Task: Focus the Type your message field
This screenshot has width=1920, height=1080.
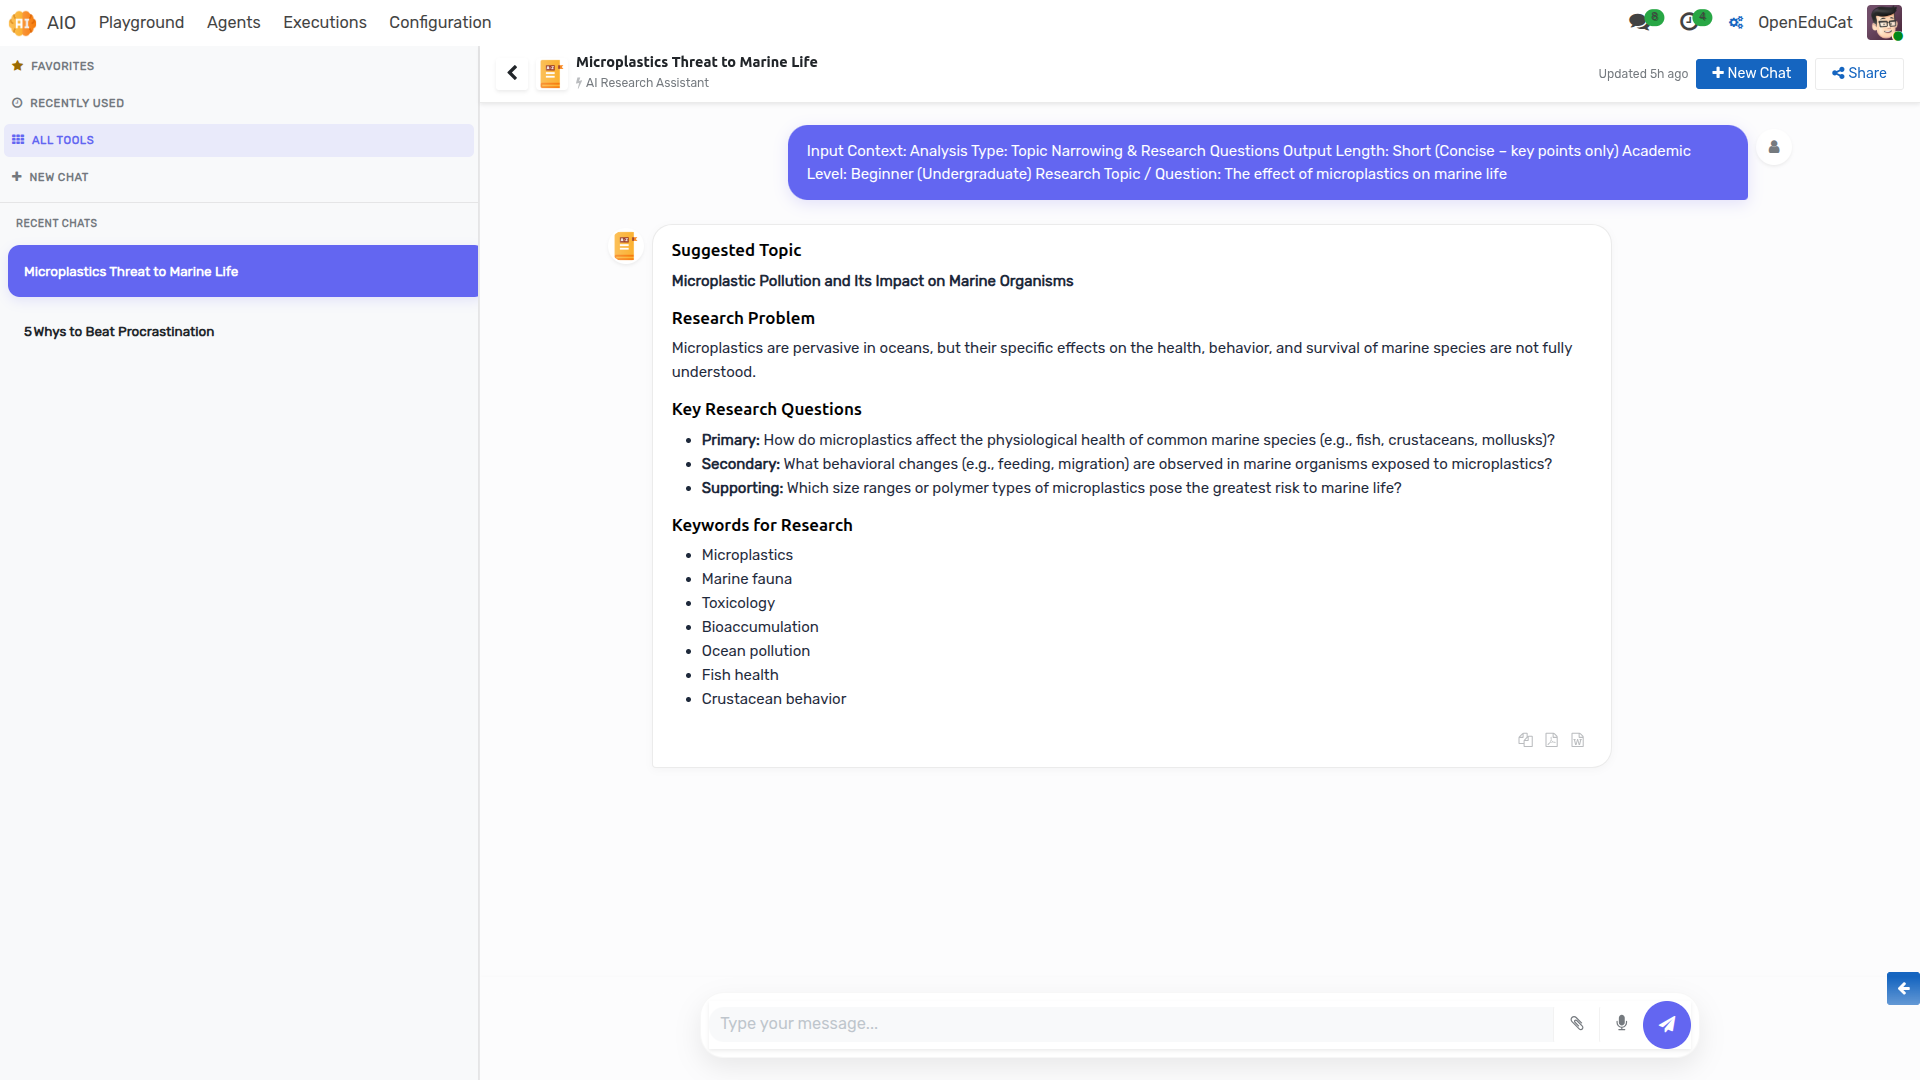Action: pyautogui.click(x=1132, y=1023)
